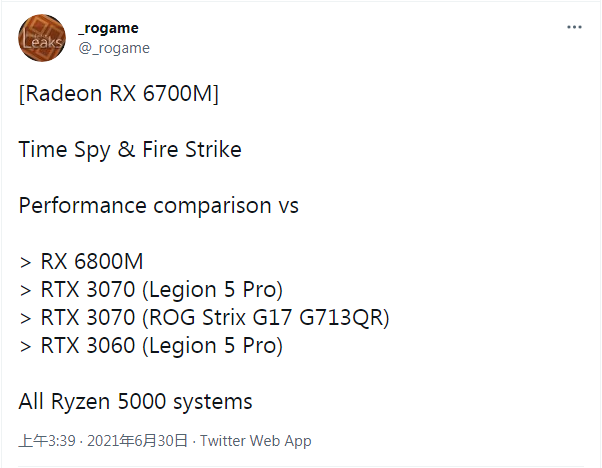
Task: Open the tweet's more options ellipsis
Action: (x=573, y=27)
